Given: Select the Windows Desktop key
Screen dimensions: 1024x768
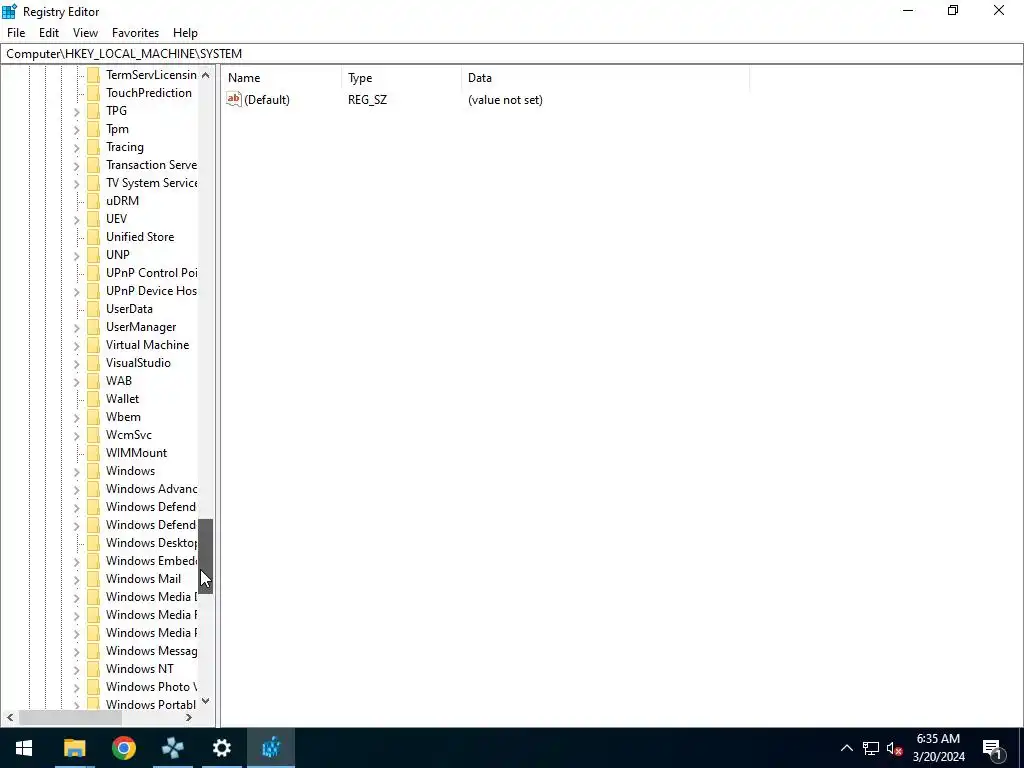Looking at the screenshot, I should [152, 543].
